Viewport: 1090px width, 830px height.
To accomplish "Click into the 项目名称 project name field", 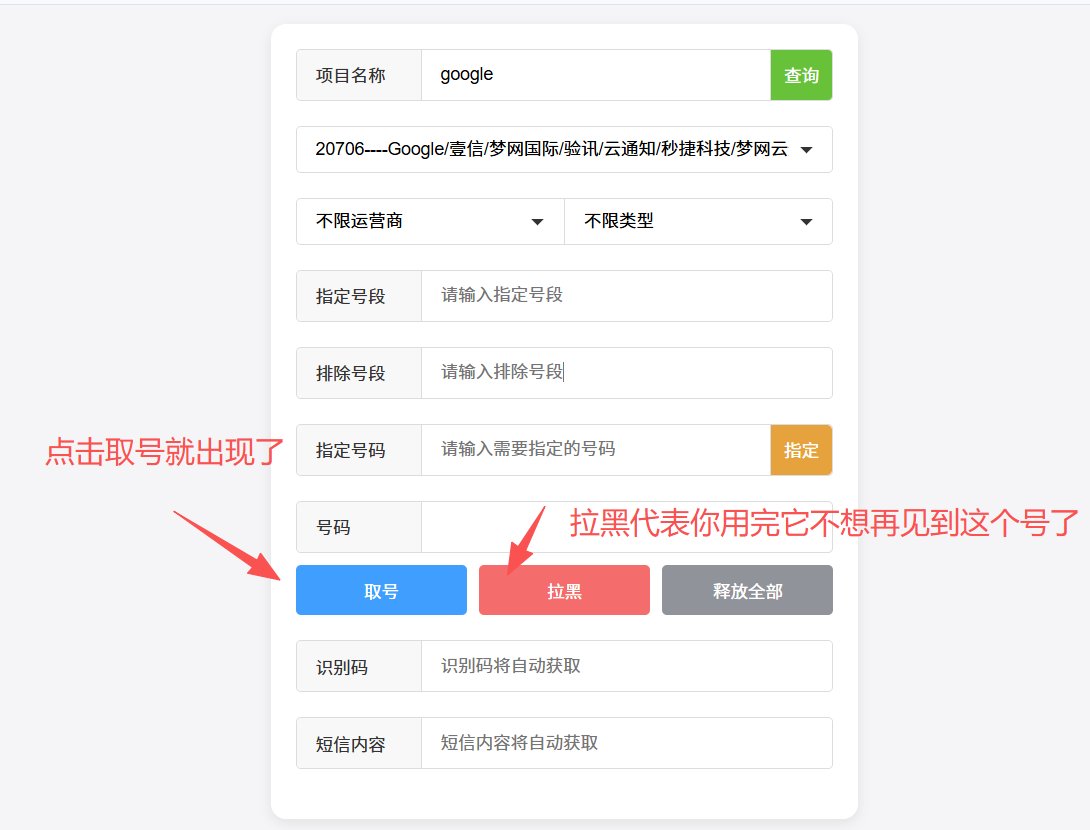I will point(600,74).
